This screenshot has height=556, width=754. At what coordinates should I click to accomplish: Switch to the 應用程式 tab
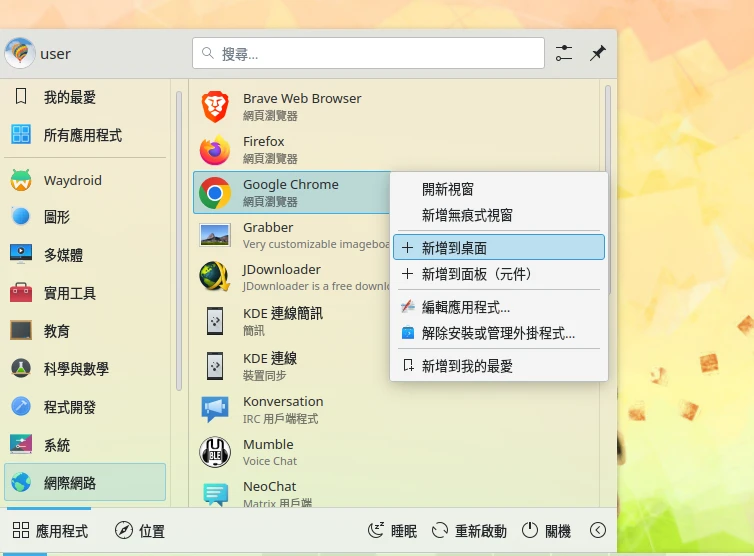tap(50, 531)
